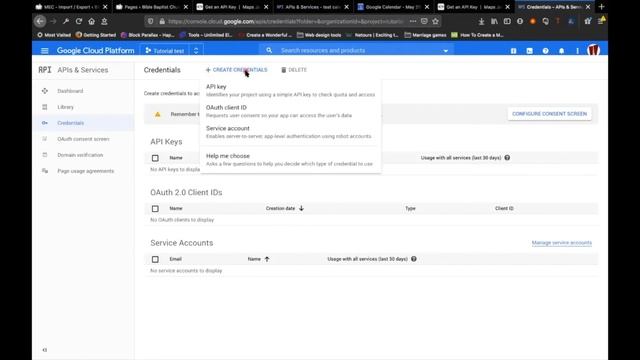The image size is (640, 360).
Task: Click the Delete button
Action: tap(294, 70)
